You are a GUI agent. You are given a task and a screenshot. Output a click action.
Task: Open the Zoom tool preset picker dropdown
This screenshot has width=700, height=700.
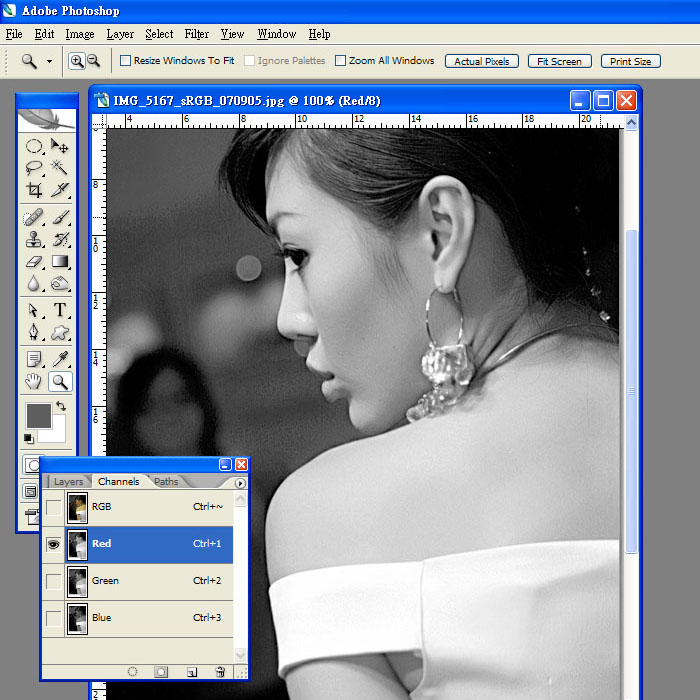coord(49,61)
